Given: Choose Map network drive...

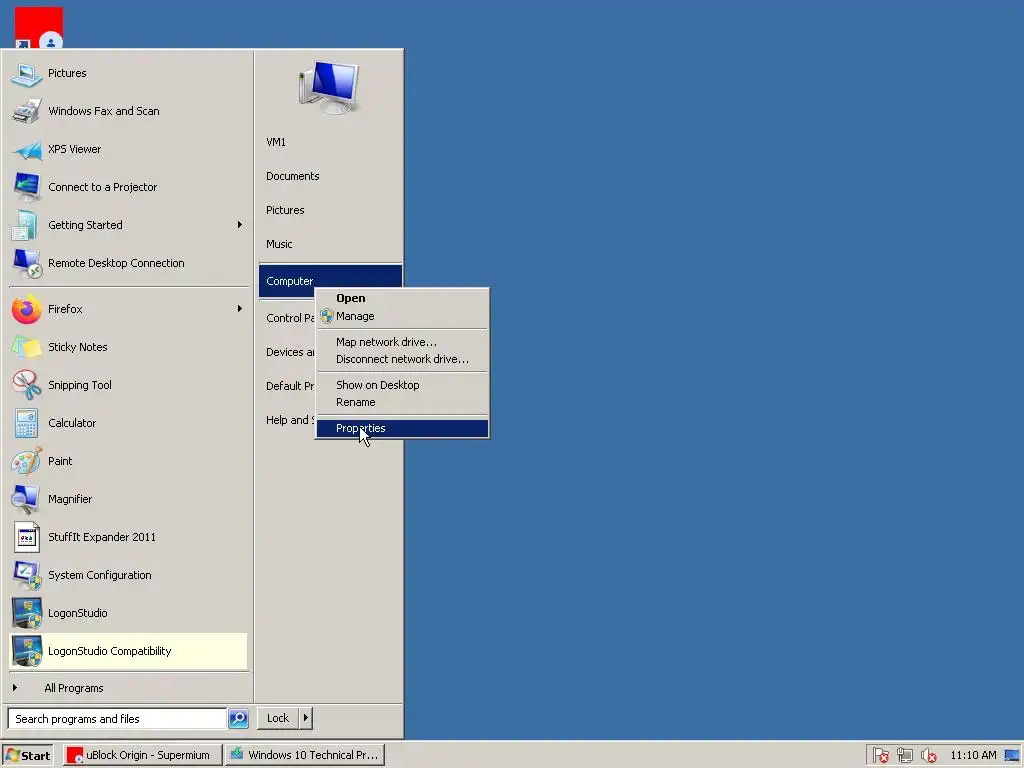Looking at the screenshot, I should click(x=402, y=342).
